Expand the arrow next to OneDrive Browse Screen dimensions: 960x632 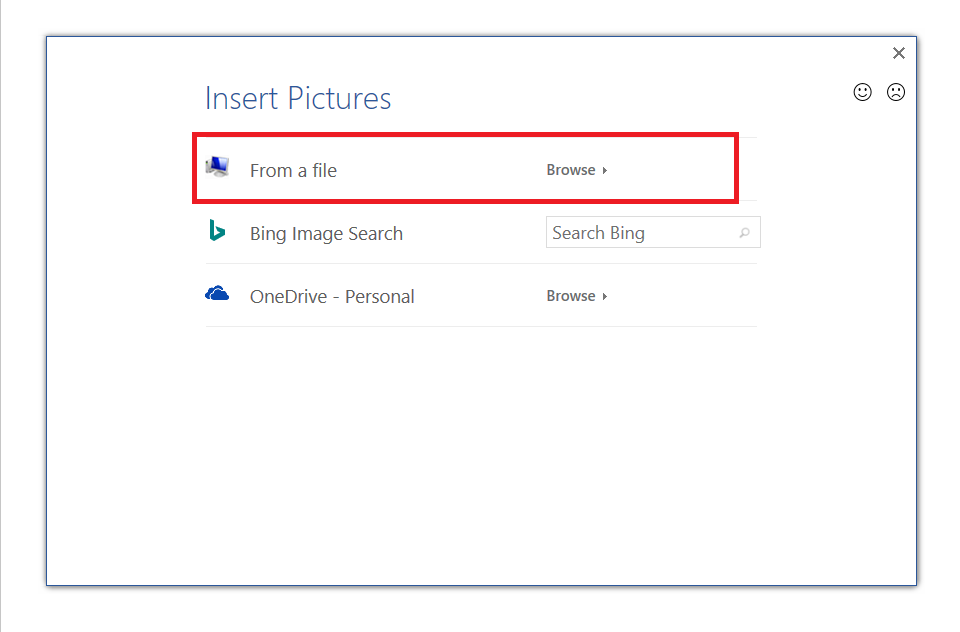(605, 297)
